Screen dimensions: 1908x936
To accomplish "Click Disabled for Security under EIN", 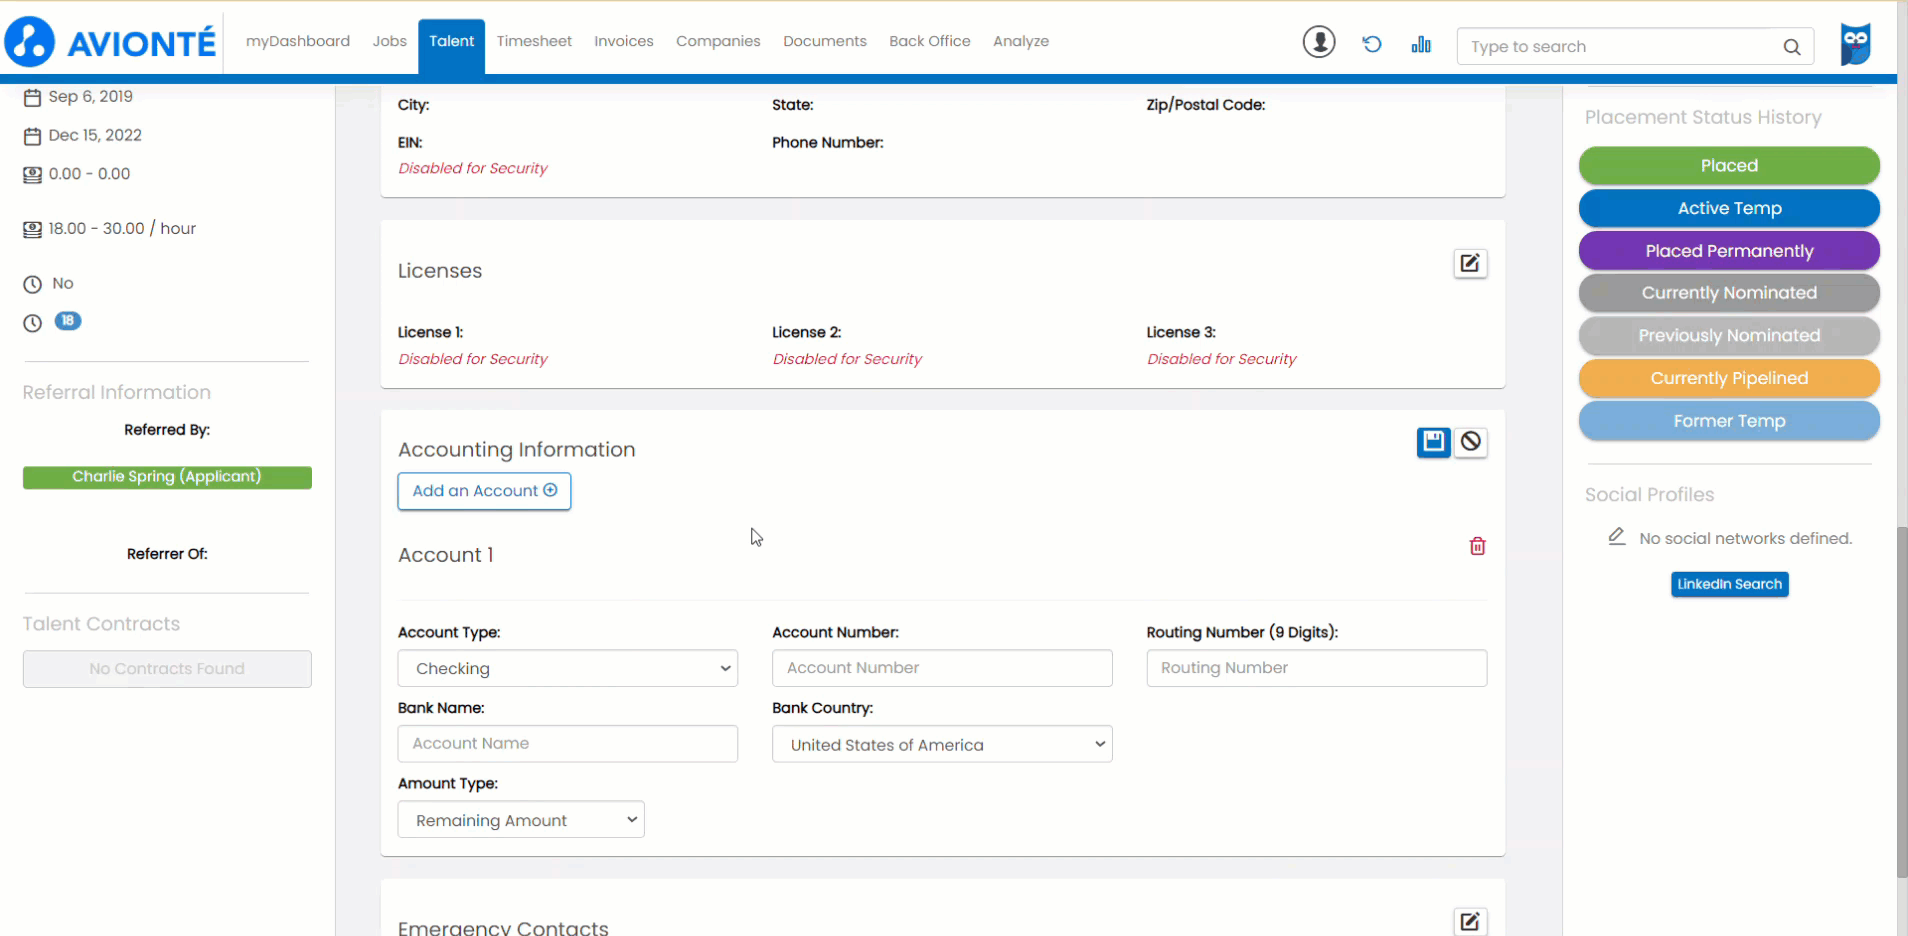I will tap(473, 168).
